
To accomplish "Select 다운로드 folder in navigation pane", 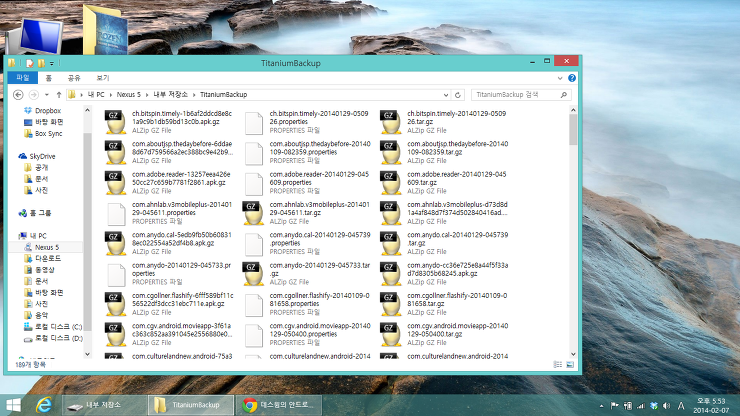I will pyautogui.click(x=48, y=259).
